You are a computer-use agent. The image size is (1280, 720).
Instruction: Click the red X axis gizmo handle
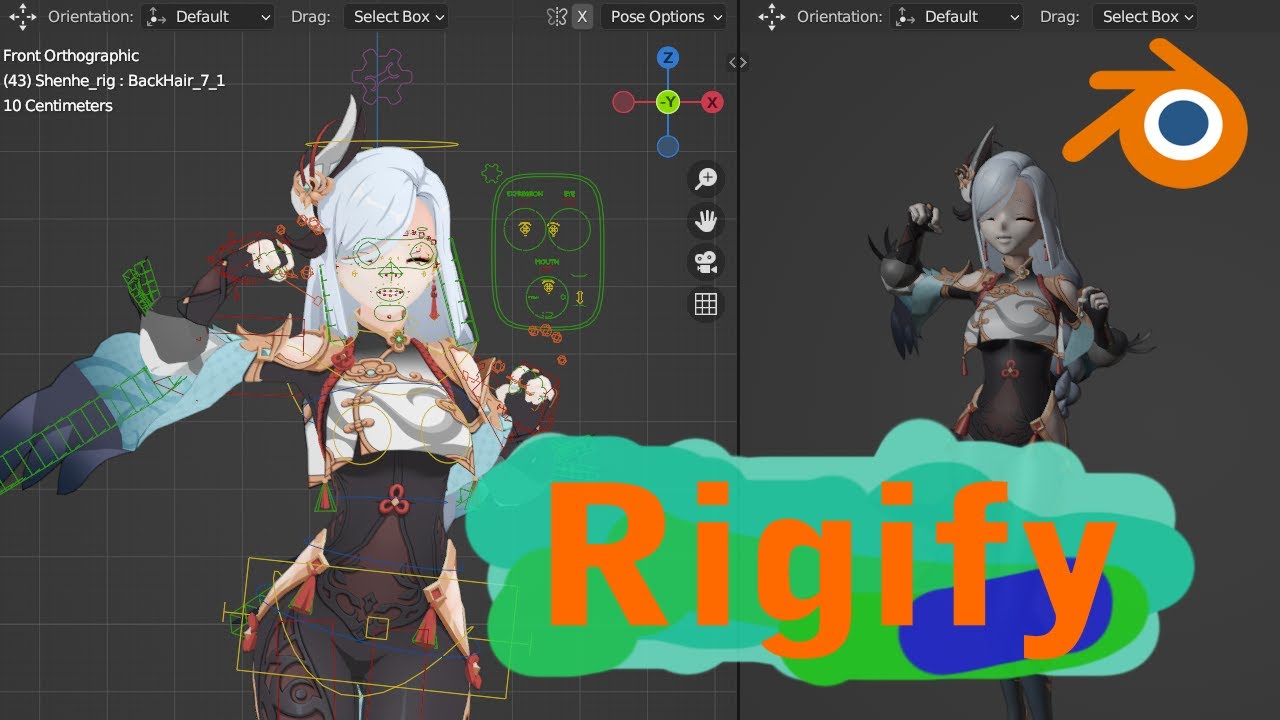pos(712,102)
